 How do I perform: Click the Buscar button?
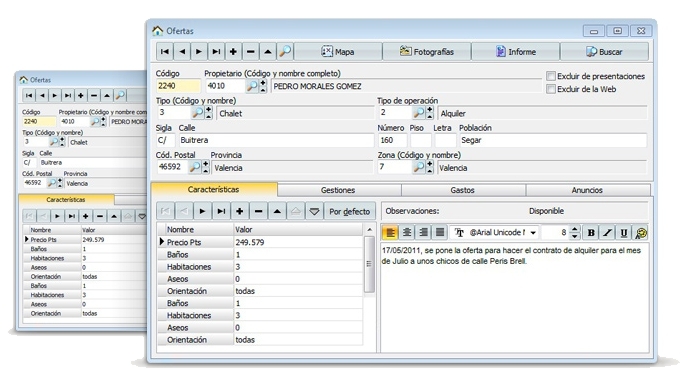pos(604,52)
